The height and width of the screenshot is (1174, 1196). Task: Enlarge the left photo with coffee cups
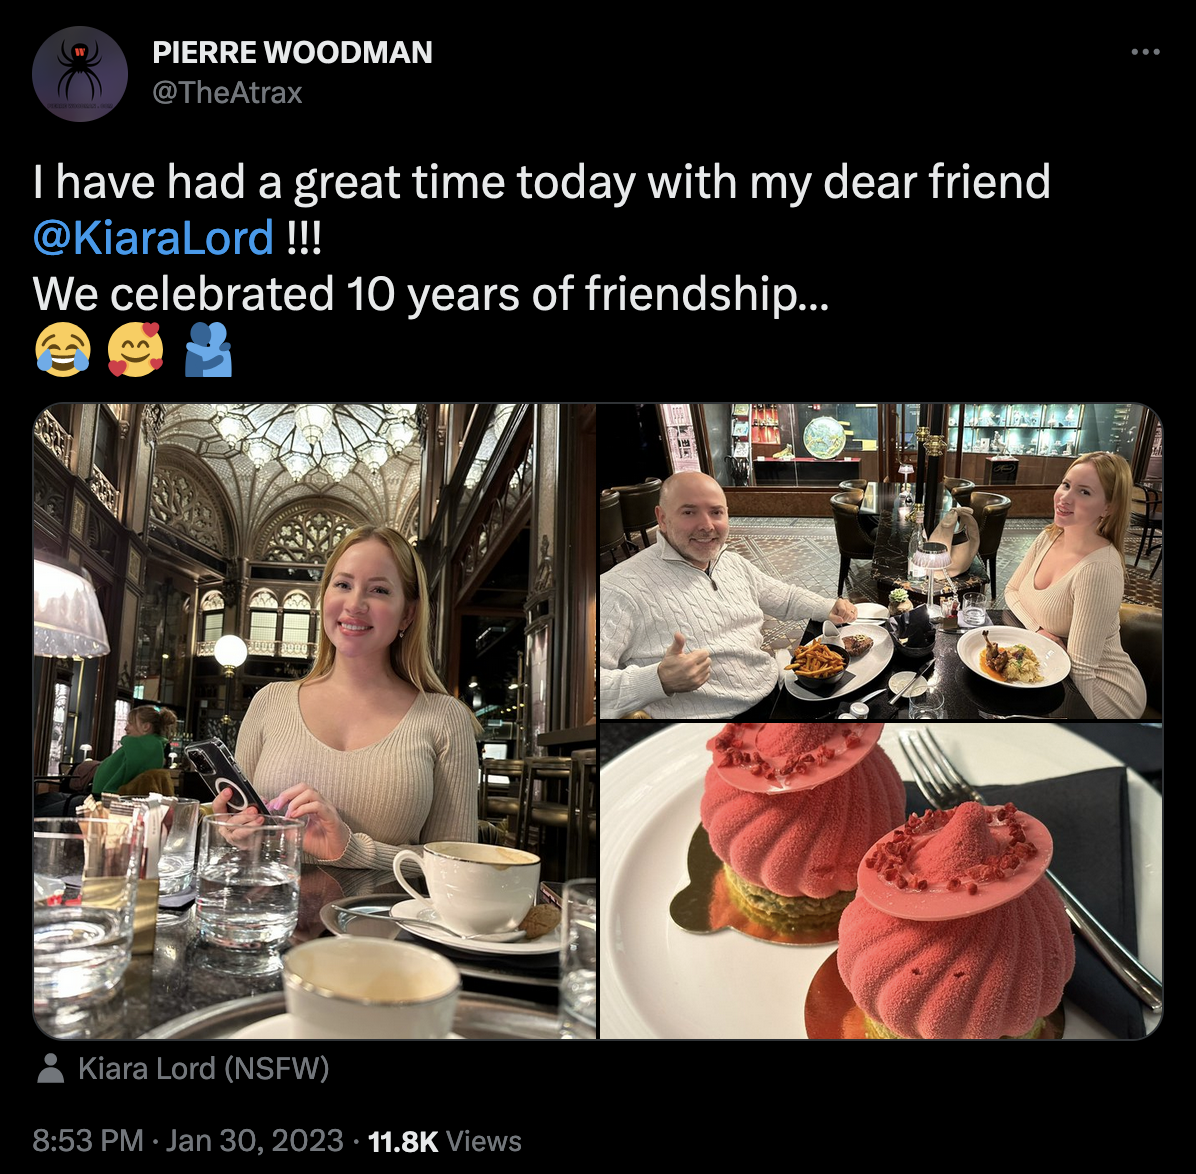(x=315, y=720)
